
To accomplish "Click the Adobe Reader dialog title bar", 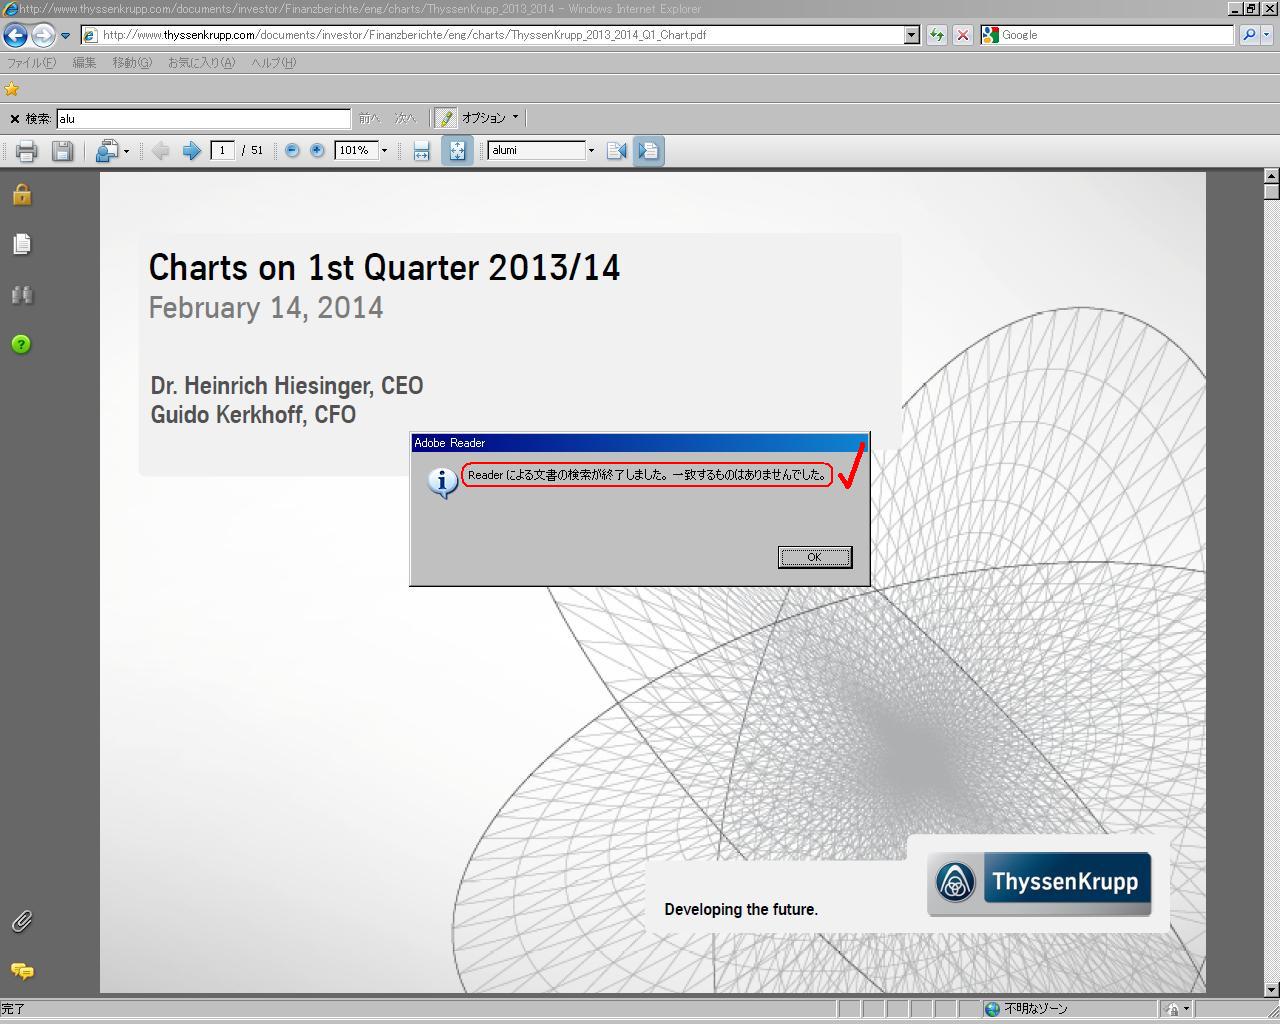I will [639, 443].
